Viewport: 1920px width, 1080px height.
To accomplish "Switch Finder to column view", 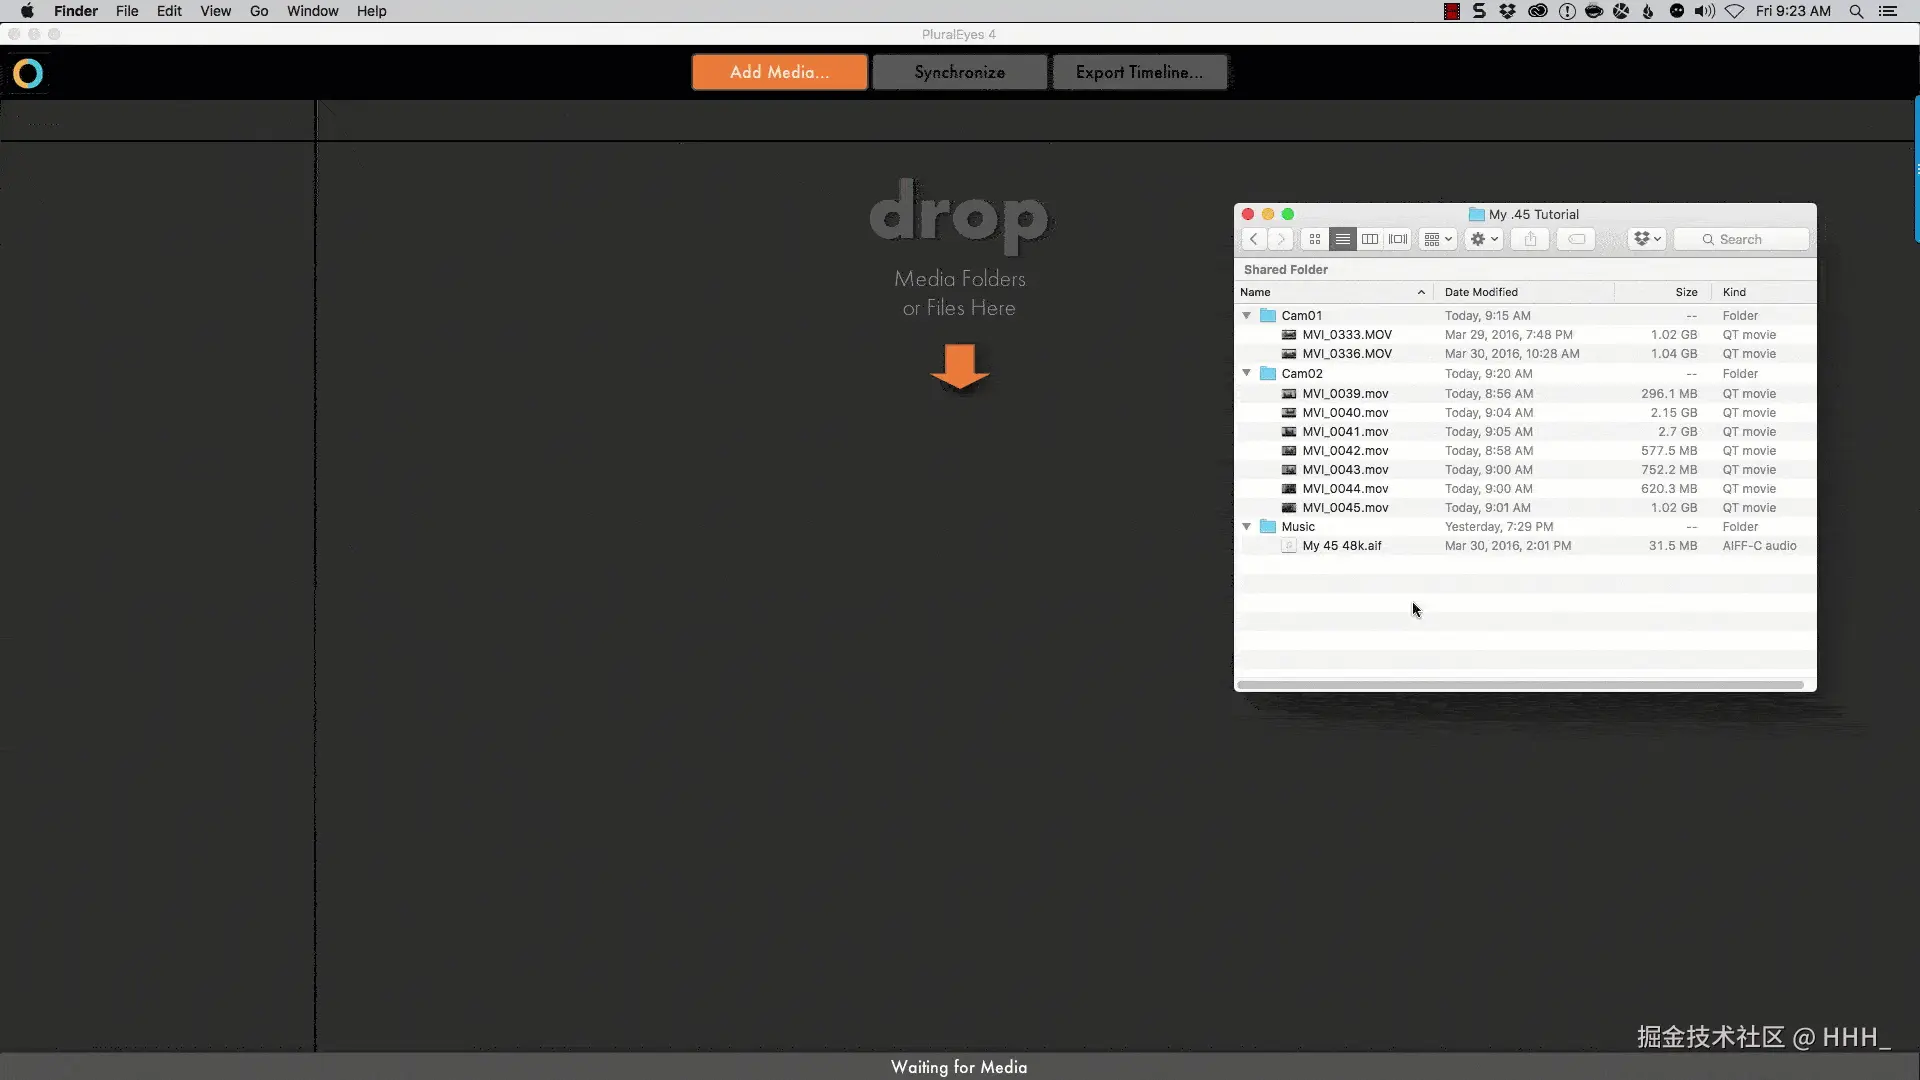I will click(x=1370, y=239).
